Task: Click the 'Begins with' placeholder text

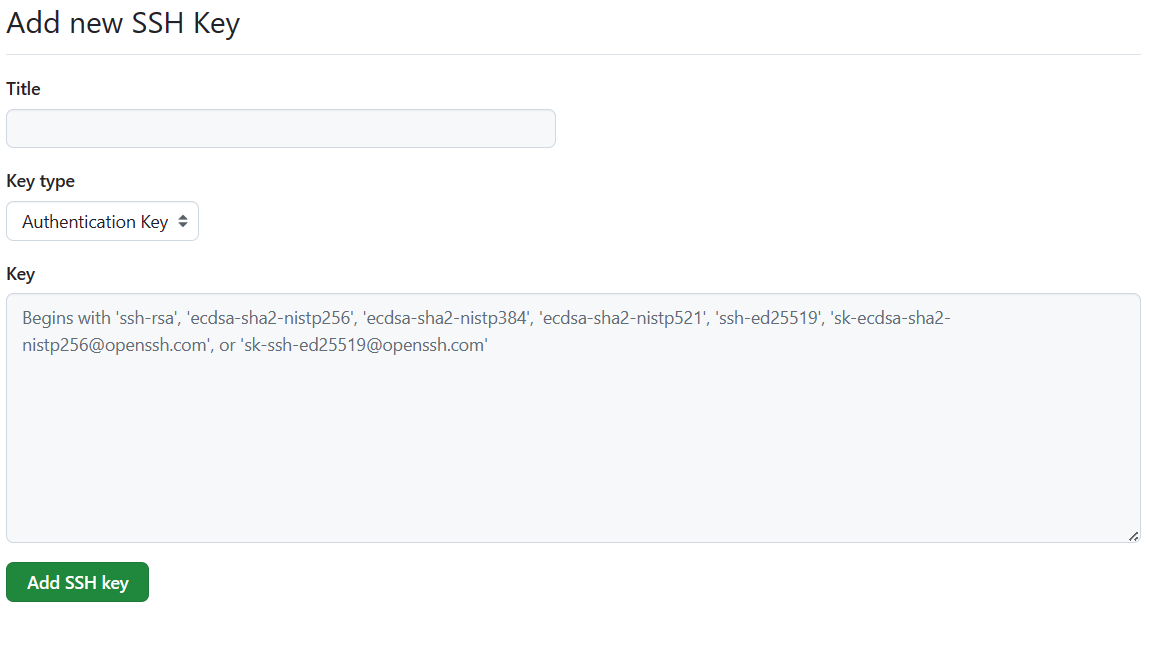Action: (x=66, y=319)
